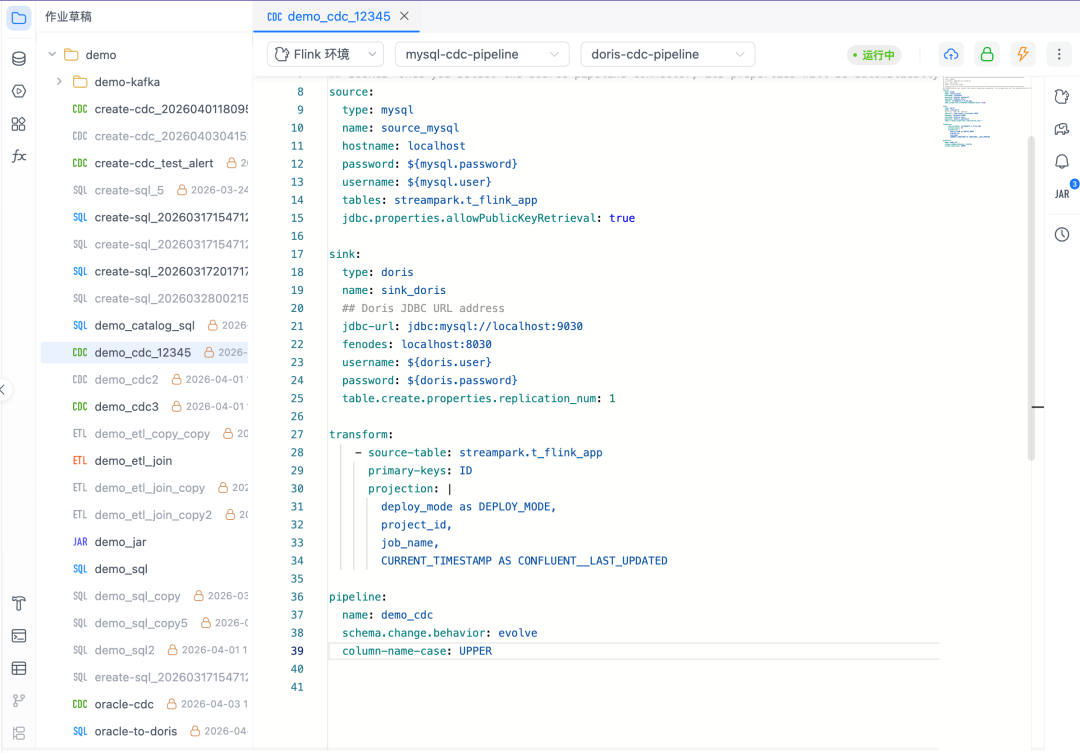
Task: Select job demo_cdc3 in the tree
Action: (126, 406)
